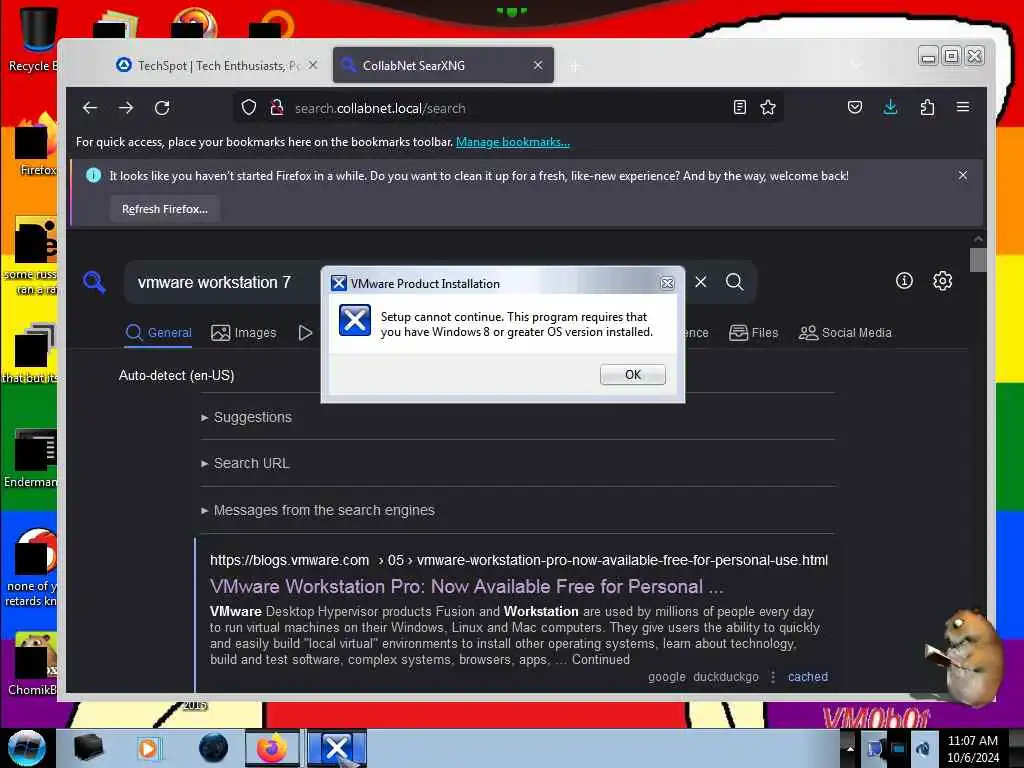This screenshot has width=1024, height=768.
Task: Open result options three-dots icon
Action: 773,677
